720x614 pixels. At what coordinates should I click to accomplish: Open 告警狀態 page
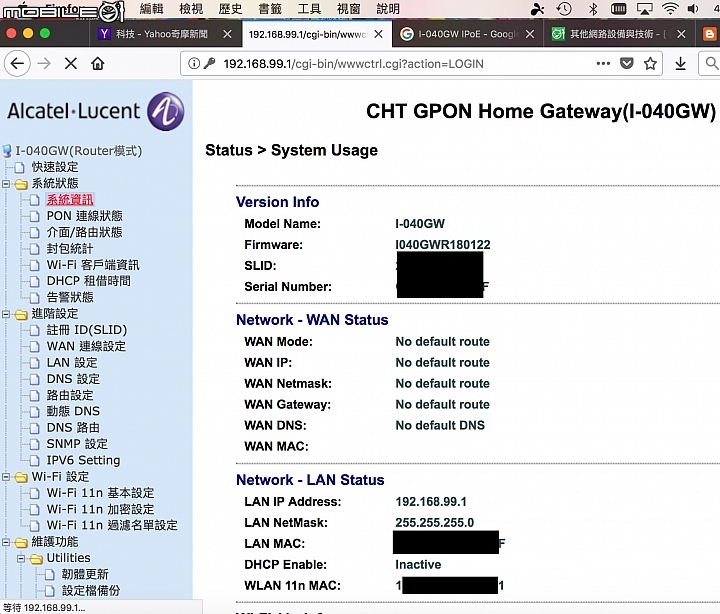(70, 297)
